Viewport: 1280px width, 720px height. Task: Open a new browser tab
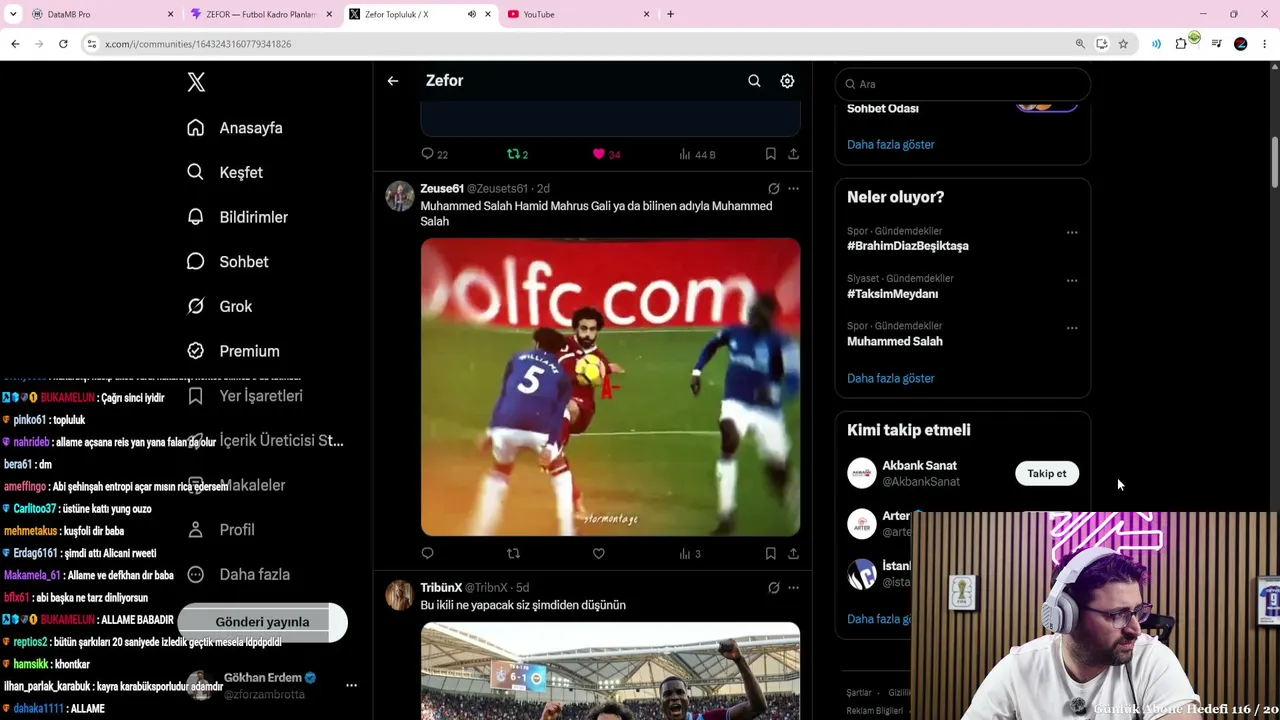[x=670, y=14]
